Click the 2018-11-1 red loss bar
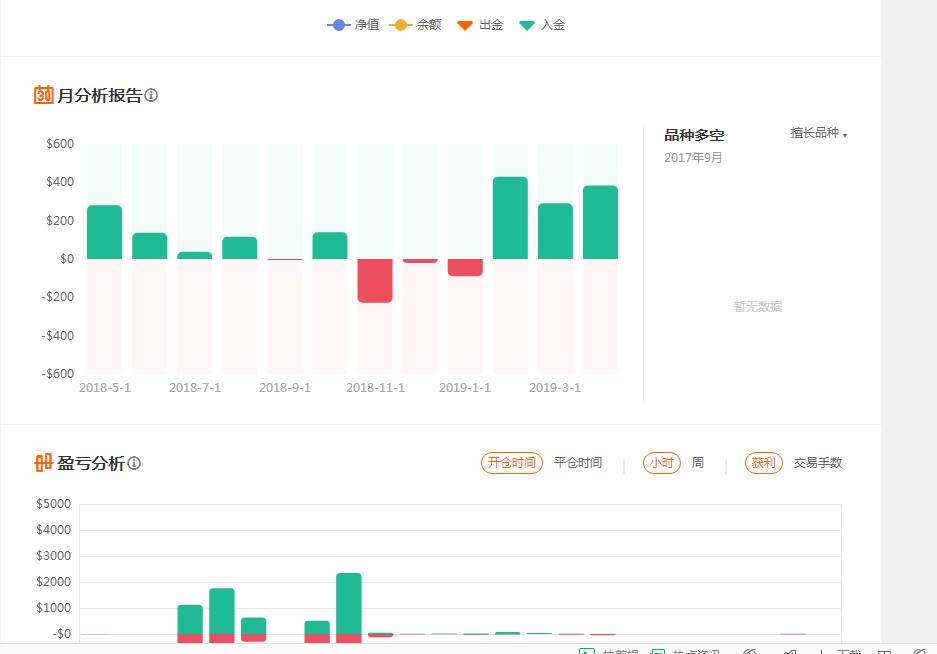 375,280
